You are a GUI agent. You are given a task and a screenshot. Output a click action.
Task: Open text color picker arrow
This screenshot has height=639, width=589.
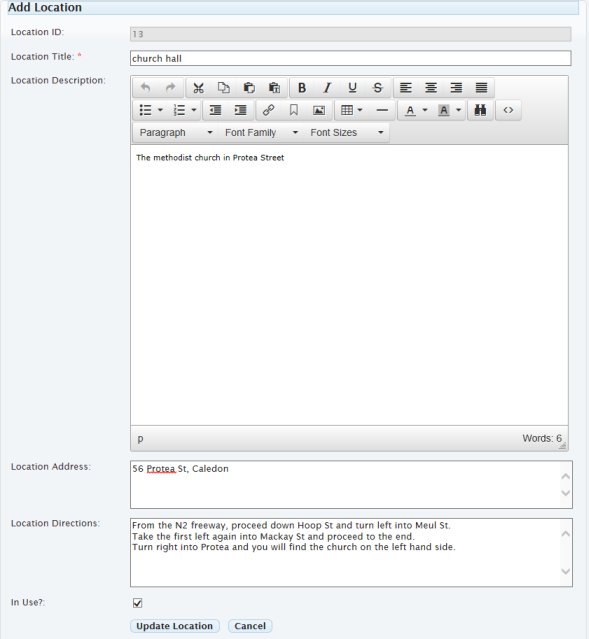coord(425,110)
